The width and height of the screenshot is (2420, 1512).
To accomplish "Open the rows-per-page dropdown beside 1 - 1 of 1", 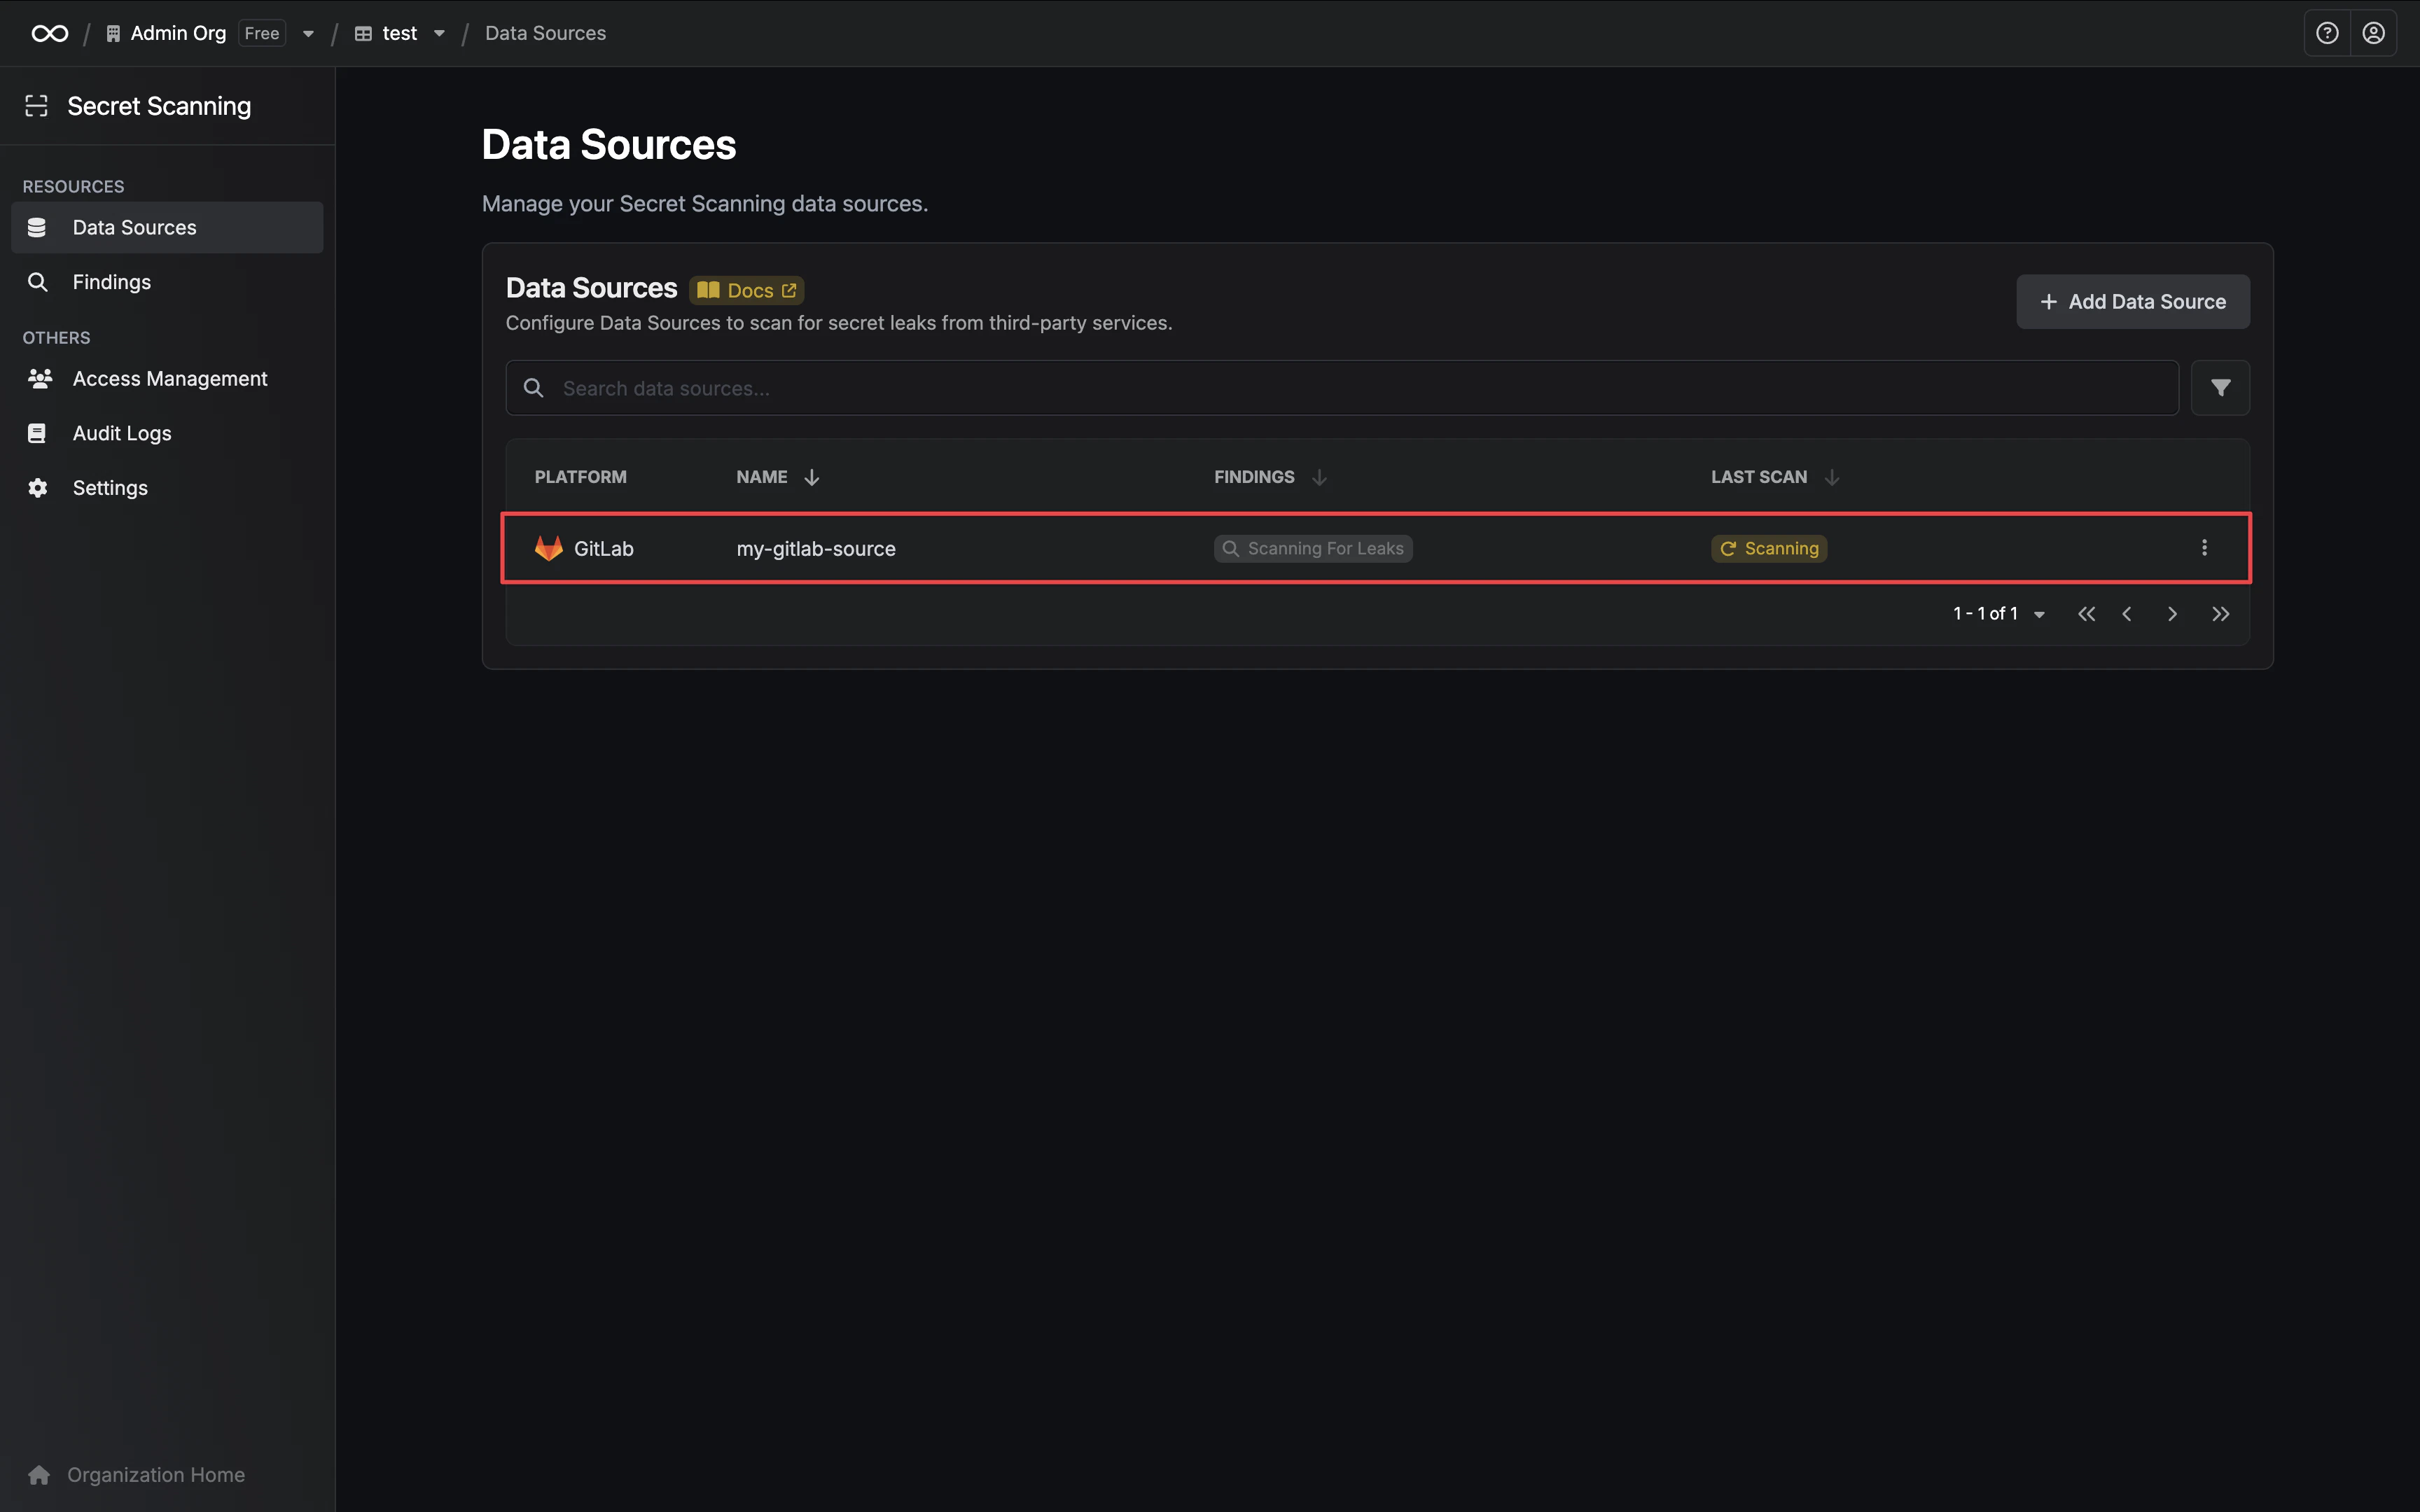I will click(x=2039, y=615).
